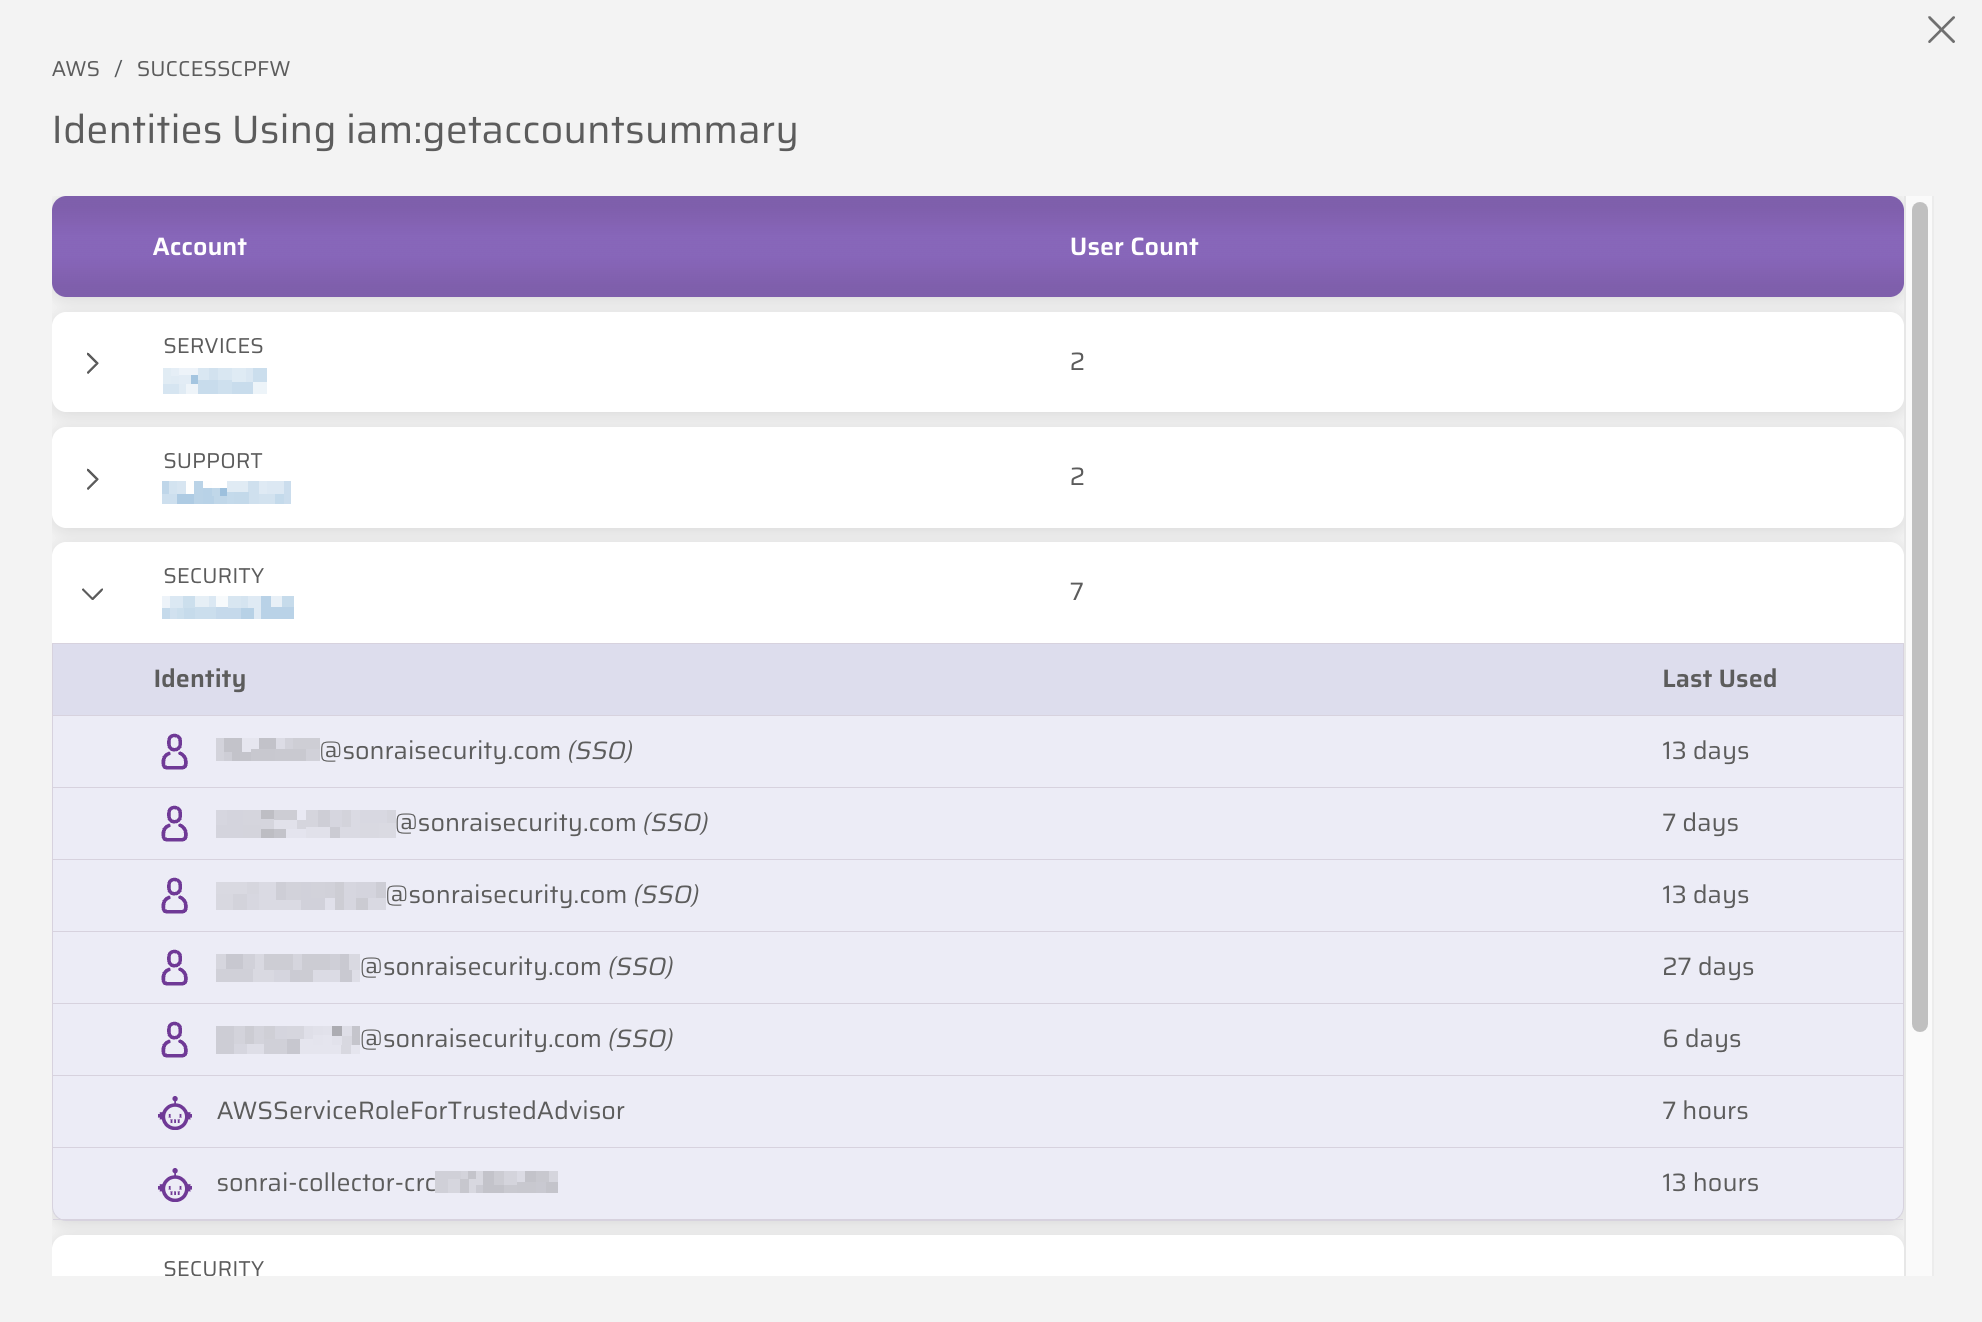This screenshot has width=1982, height=1322.
Task: Click the user icon in the third identity row
Action: point(174,895)
